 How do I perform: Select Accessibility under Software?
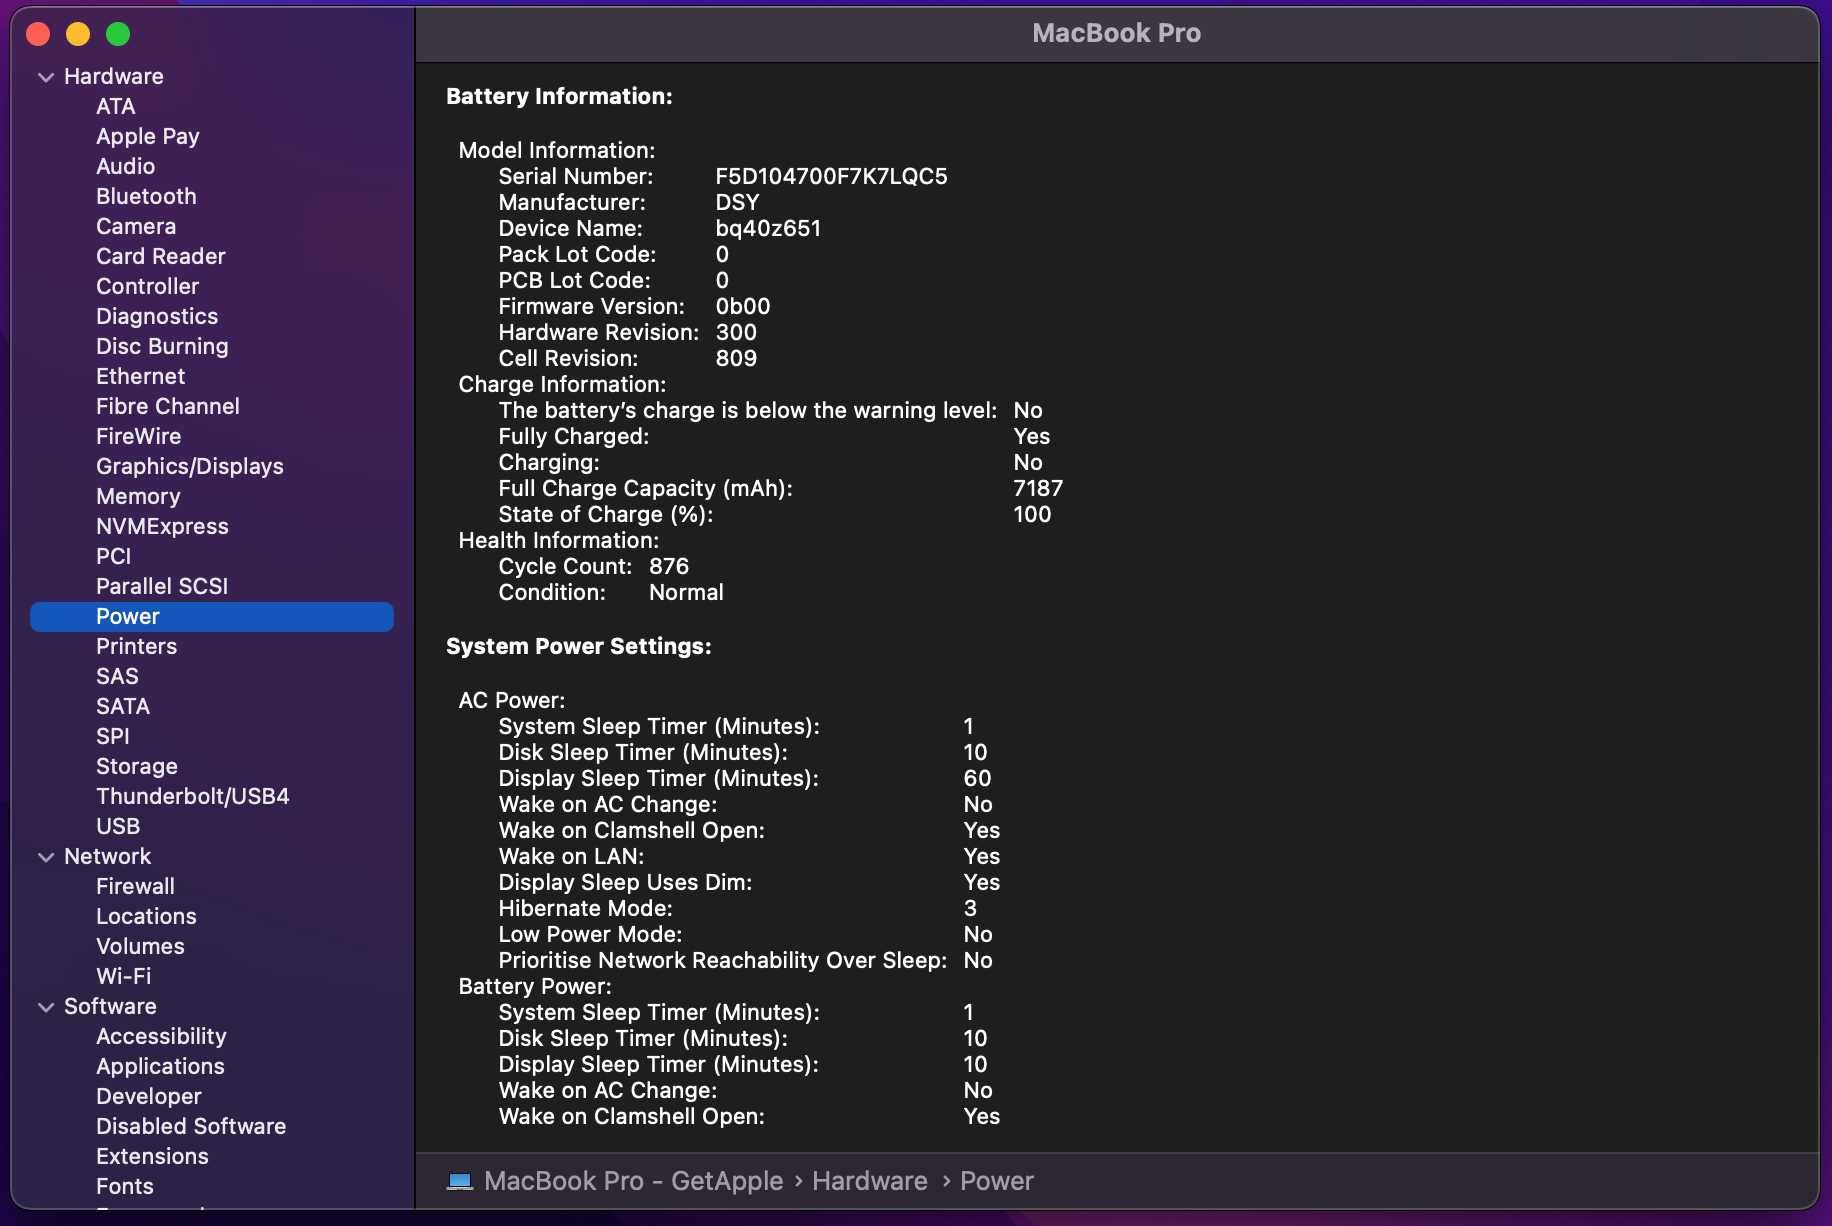click(x=161, y=1036)
